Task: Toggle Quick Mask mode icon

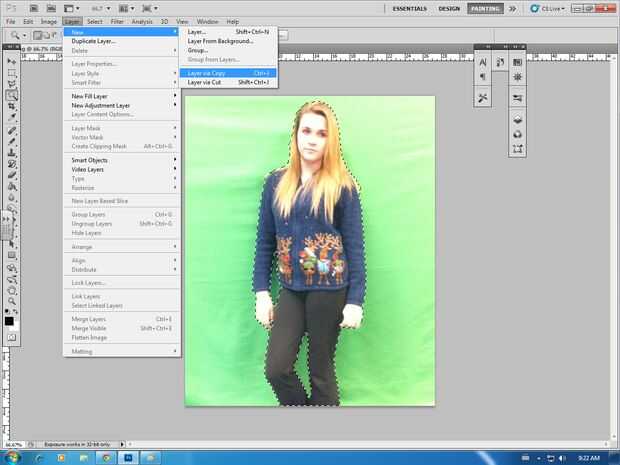Action: pyautogui.click(x=11, y=337)
